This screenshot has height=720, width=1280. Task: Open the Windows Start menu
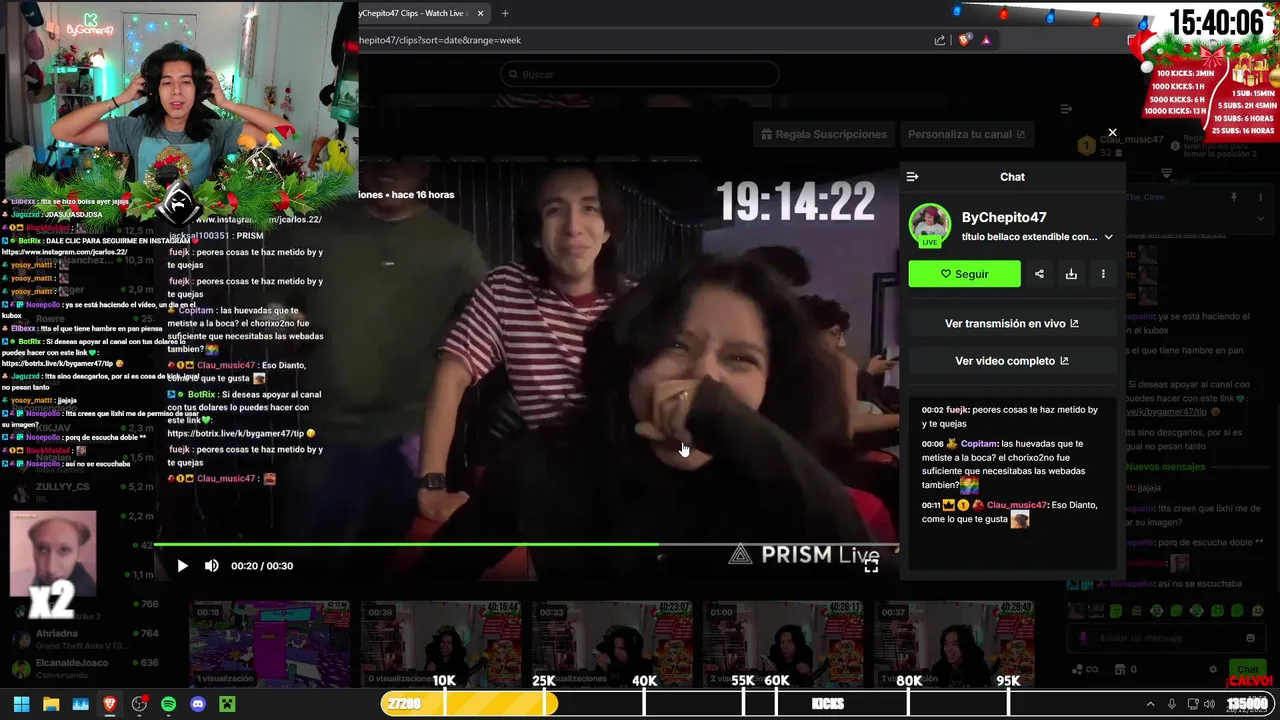pos(21,704)
